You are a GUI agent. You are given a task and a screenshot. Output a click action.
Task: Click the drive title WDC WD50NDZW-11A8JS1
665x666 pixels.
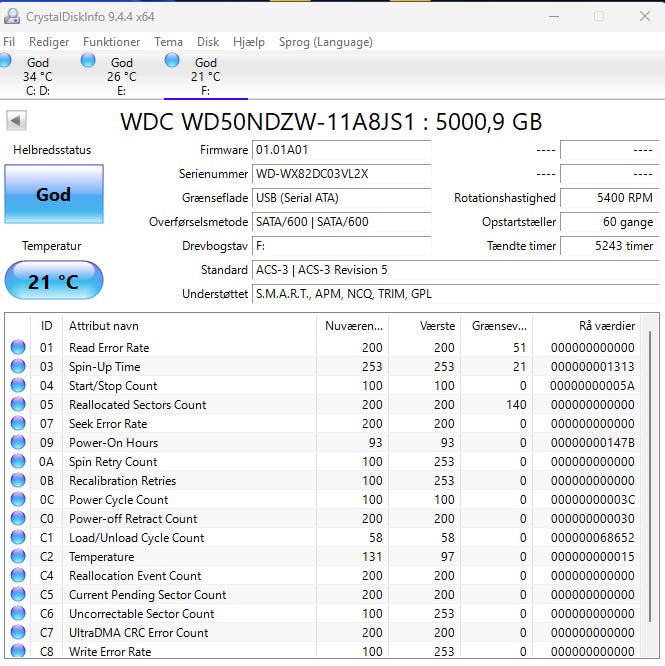[x=331, y=122]
